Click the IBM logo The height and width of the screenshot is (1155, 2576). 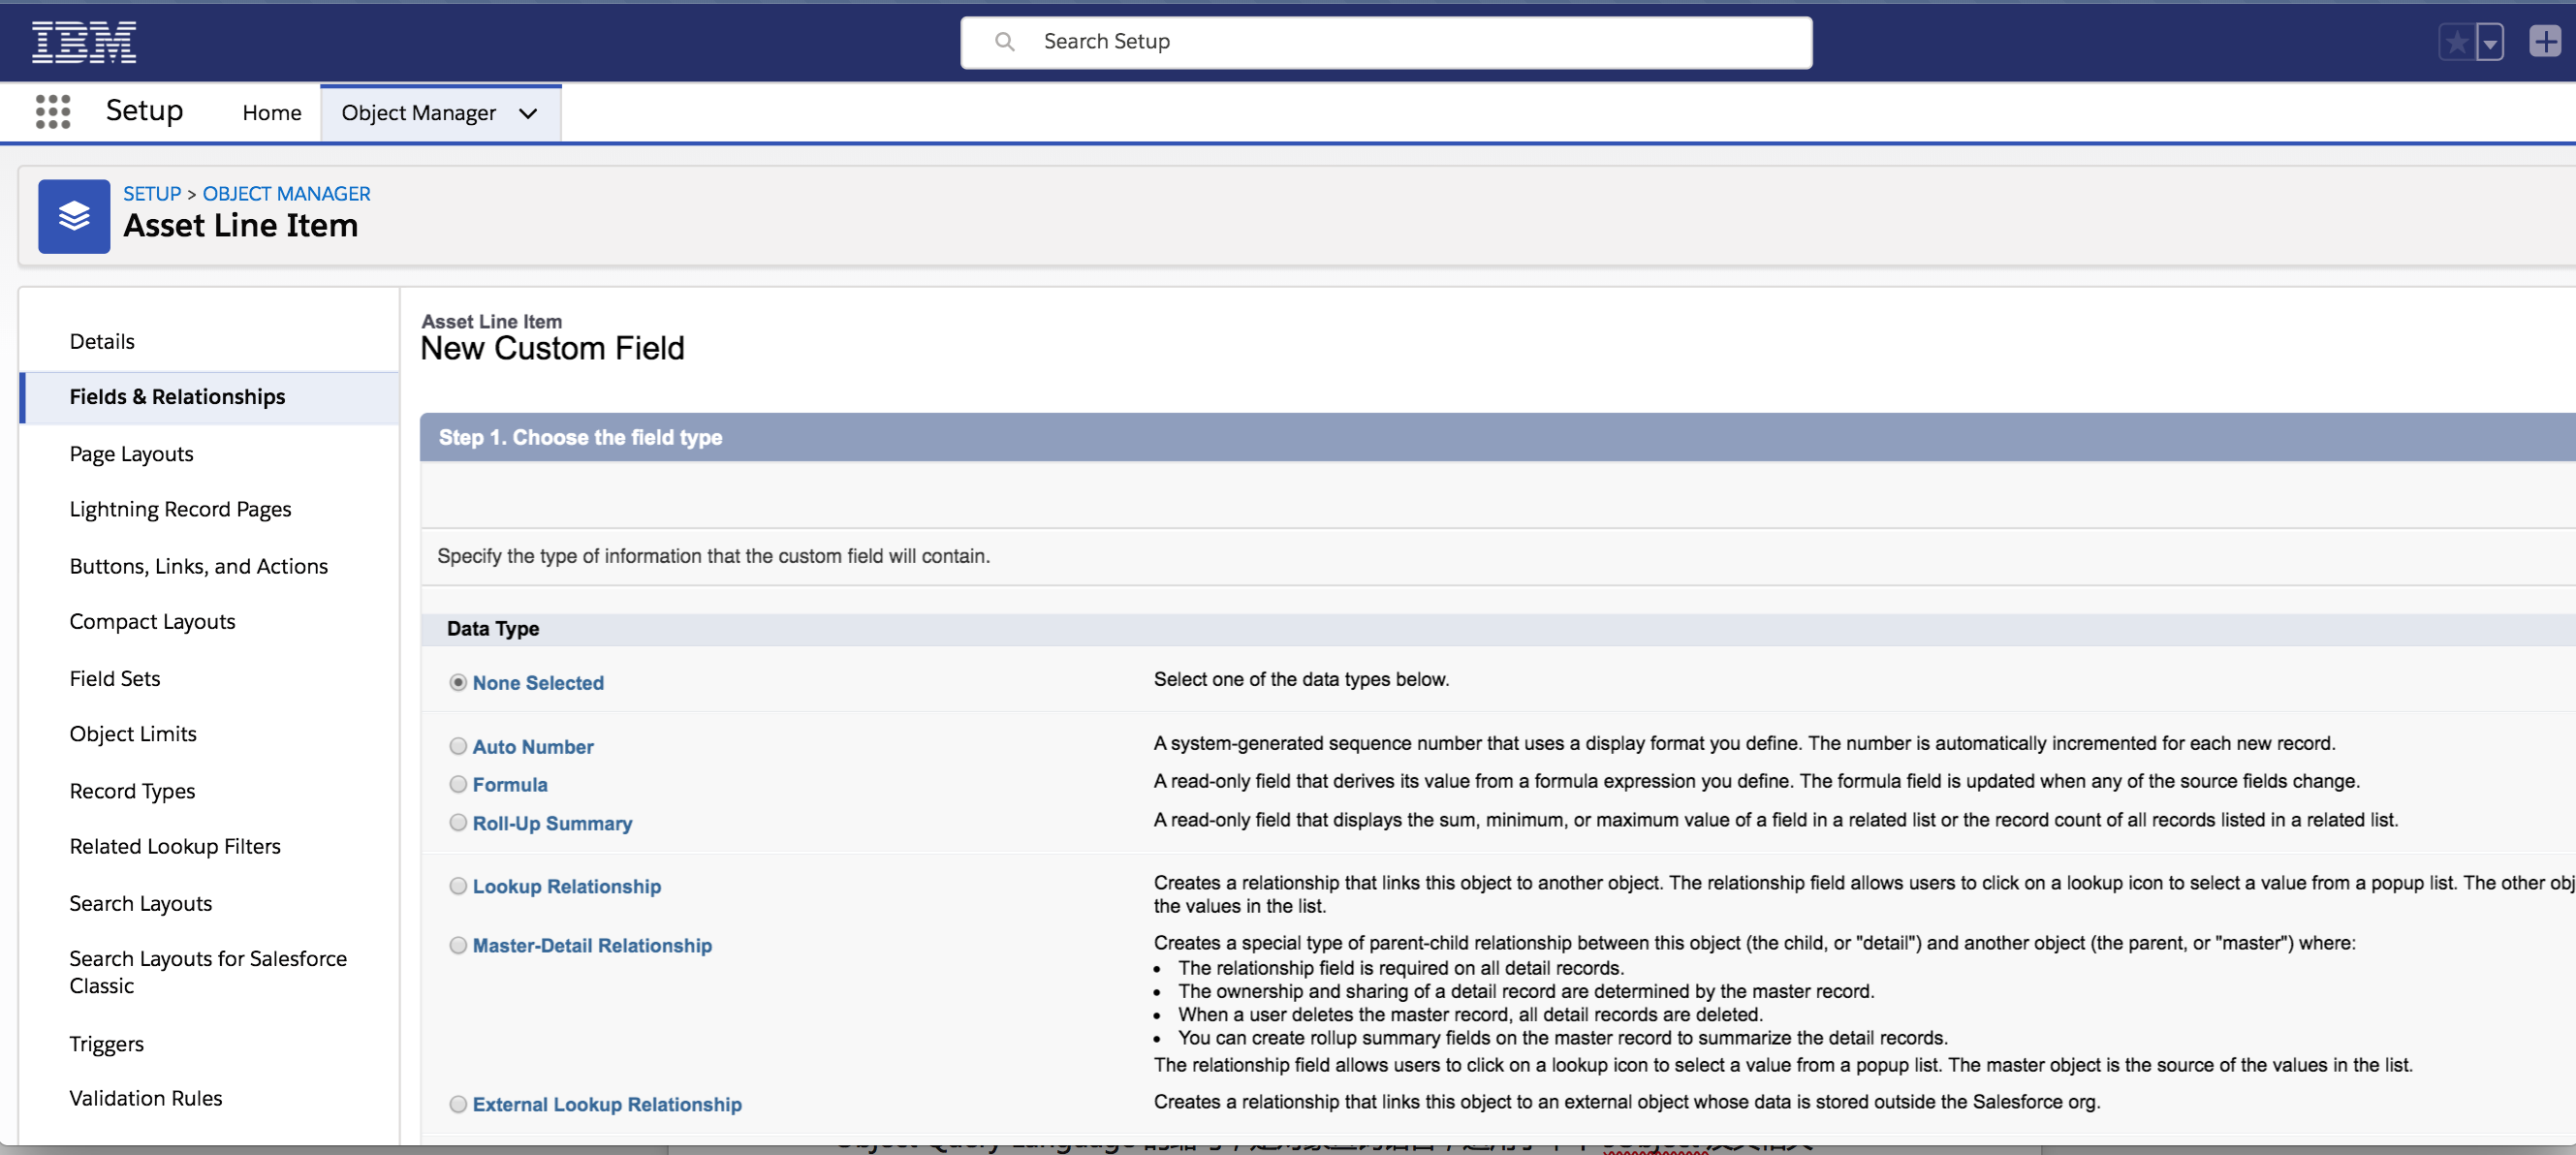pyautogui.click(x=84, y=42)
